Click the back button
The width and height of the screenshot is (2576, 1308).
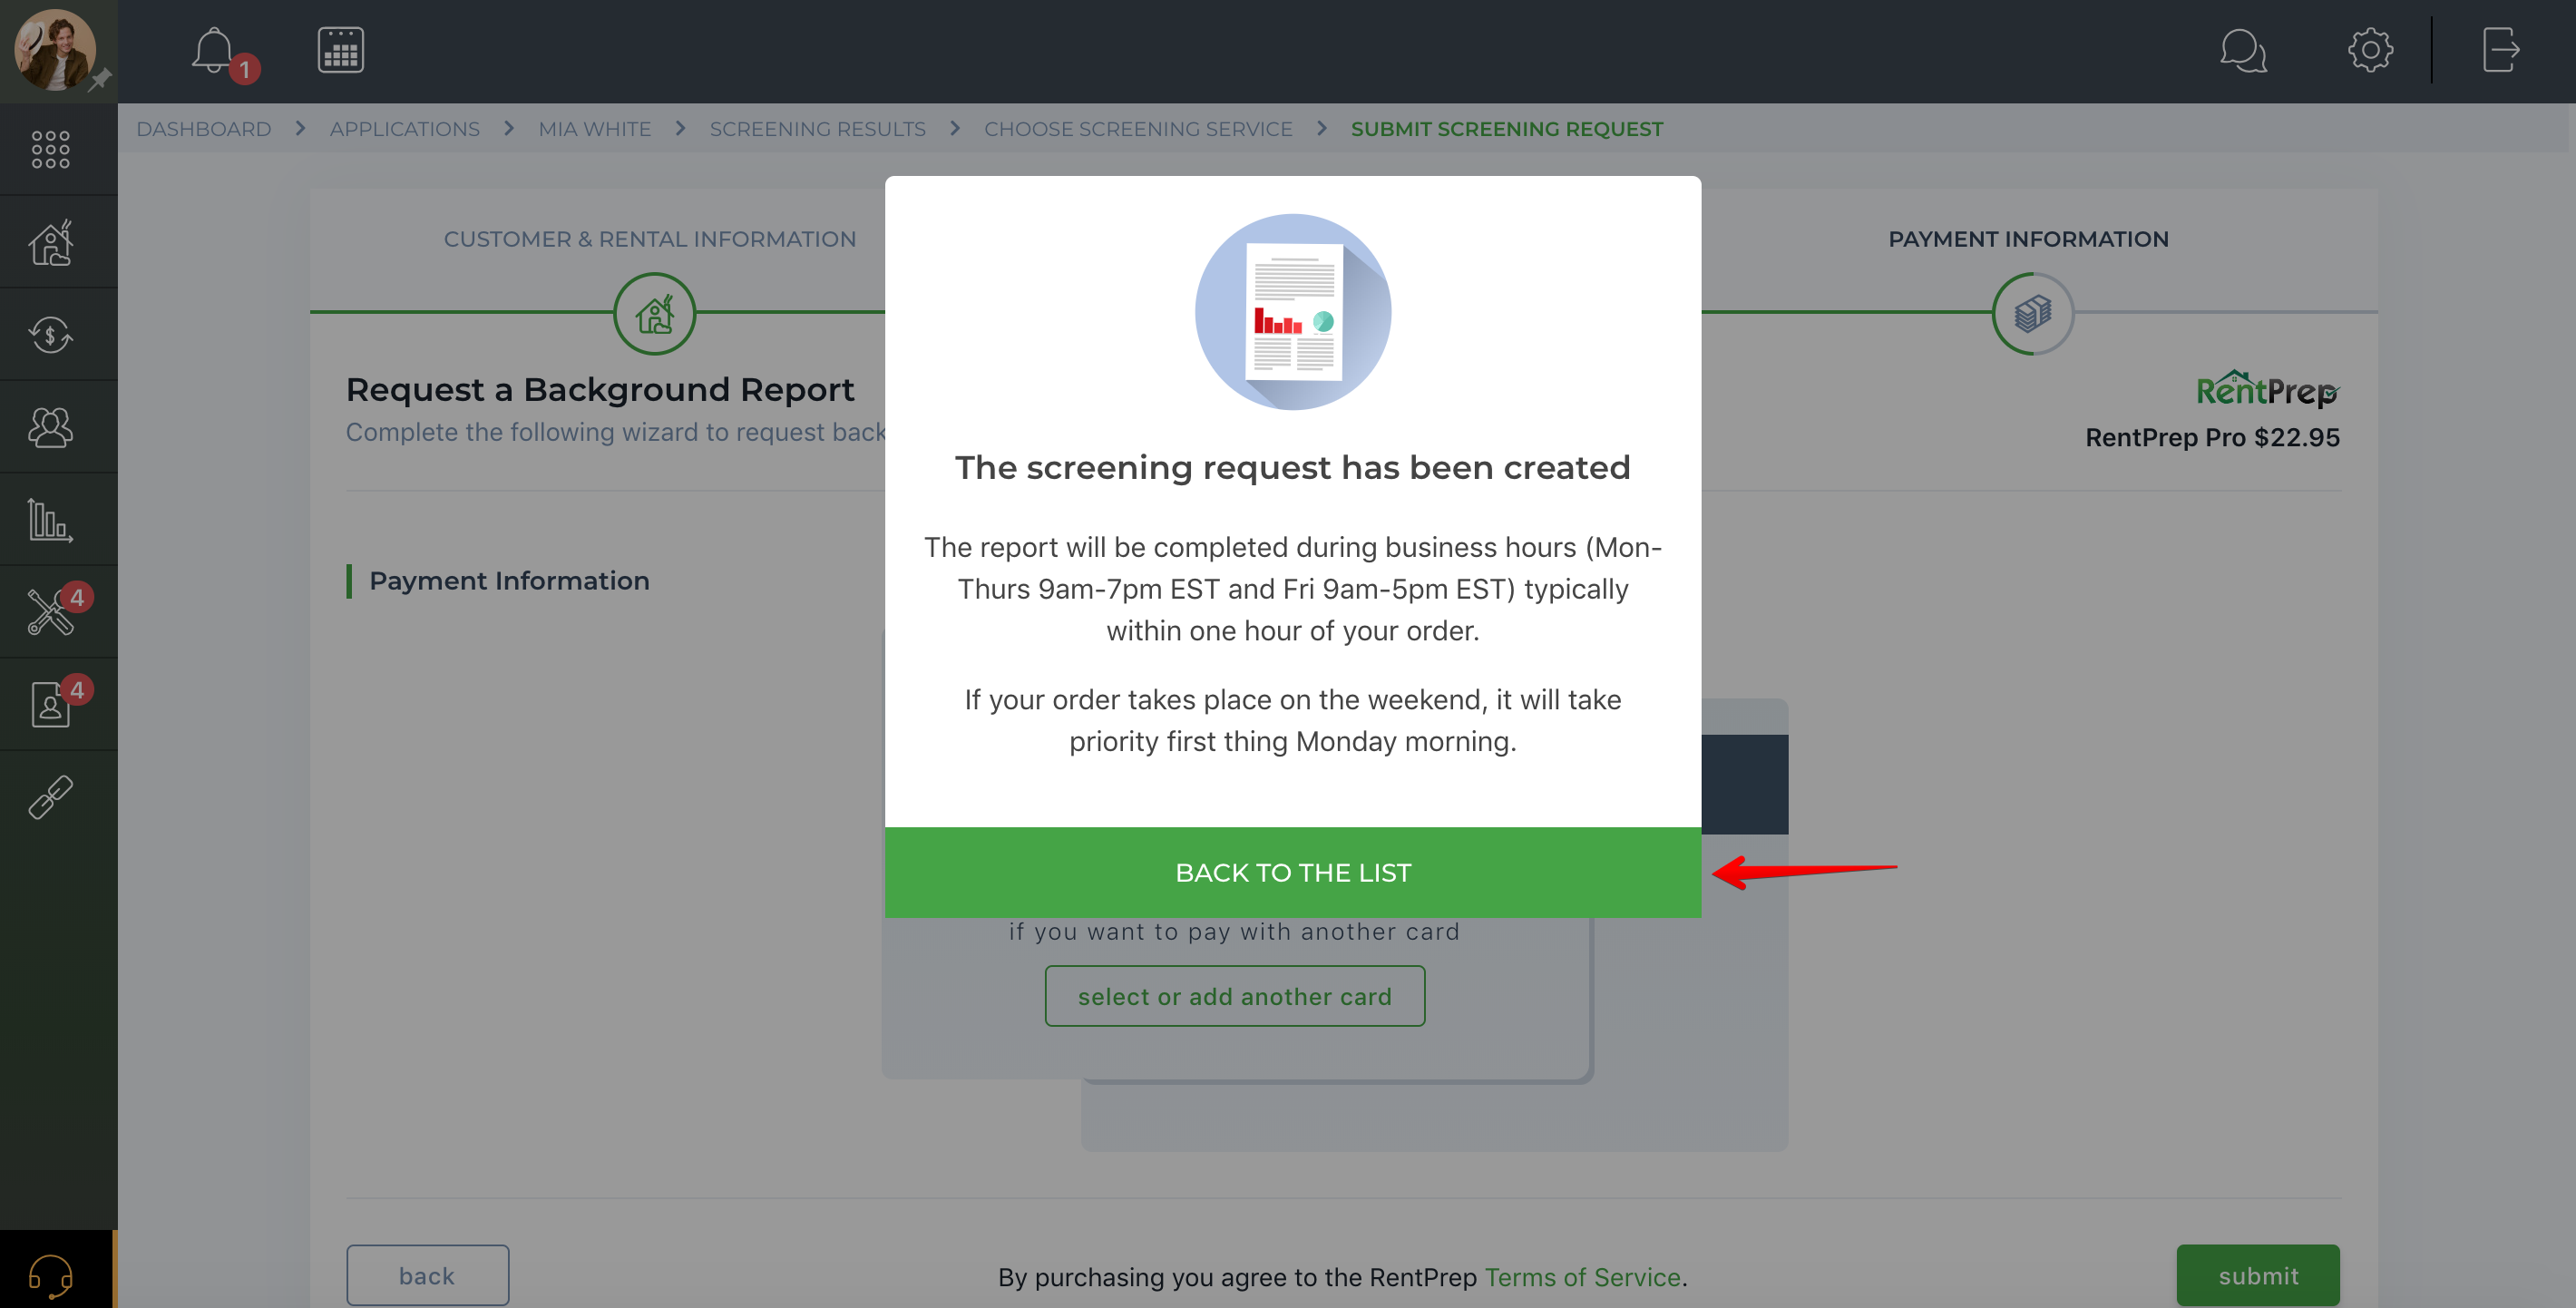[x=427, y=1275]
